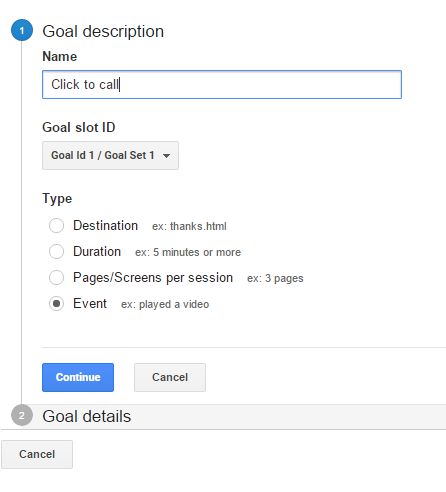The image size is (446, 492).
Task: Click the blue step 1 circle icon
Action: (22, 30)
